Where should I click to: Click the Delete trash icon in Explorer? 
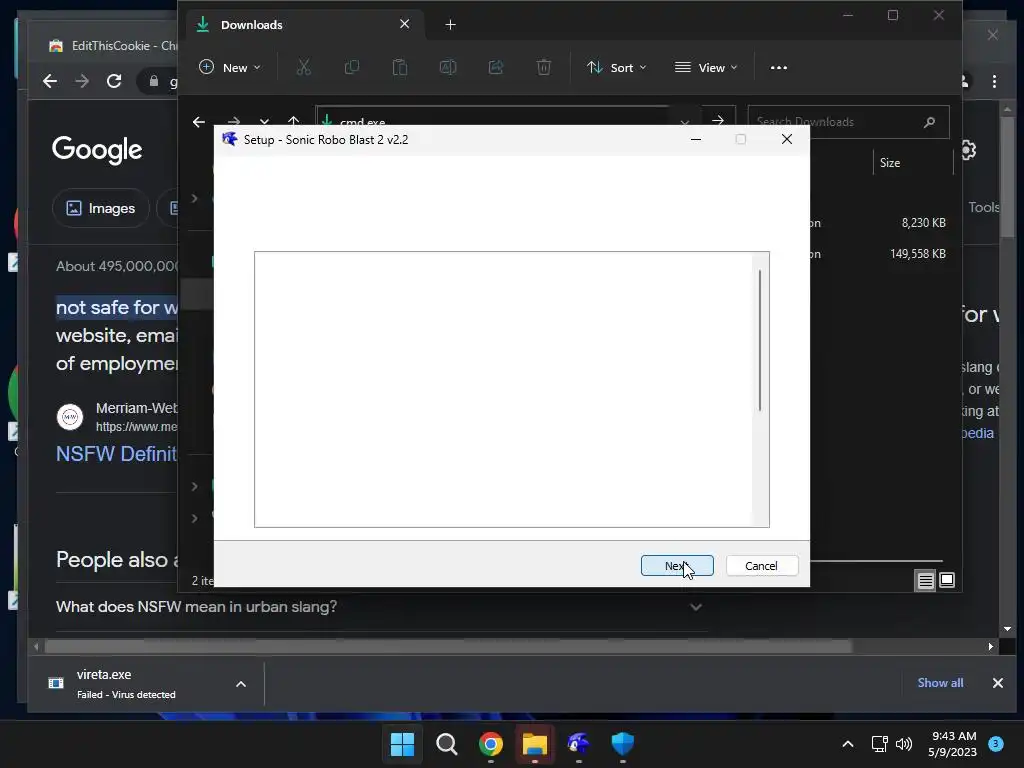(x=543, y=67)
